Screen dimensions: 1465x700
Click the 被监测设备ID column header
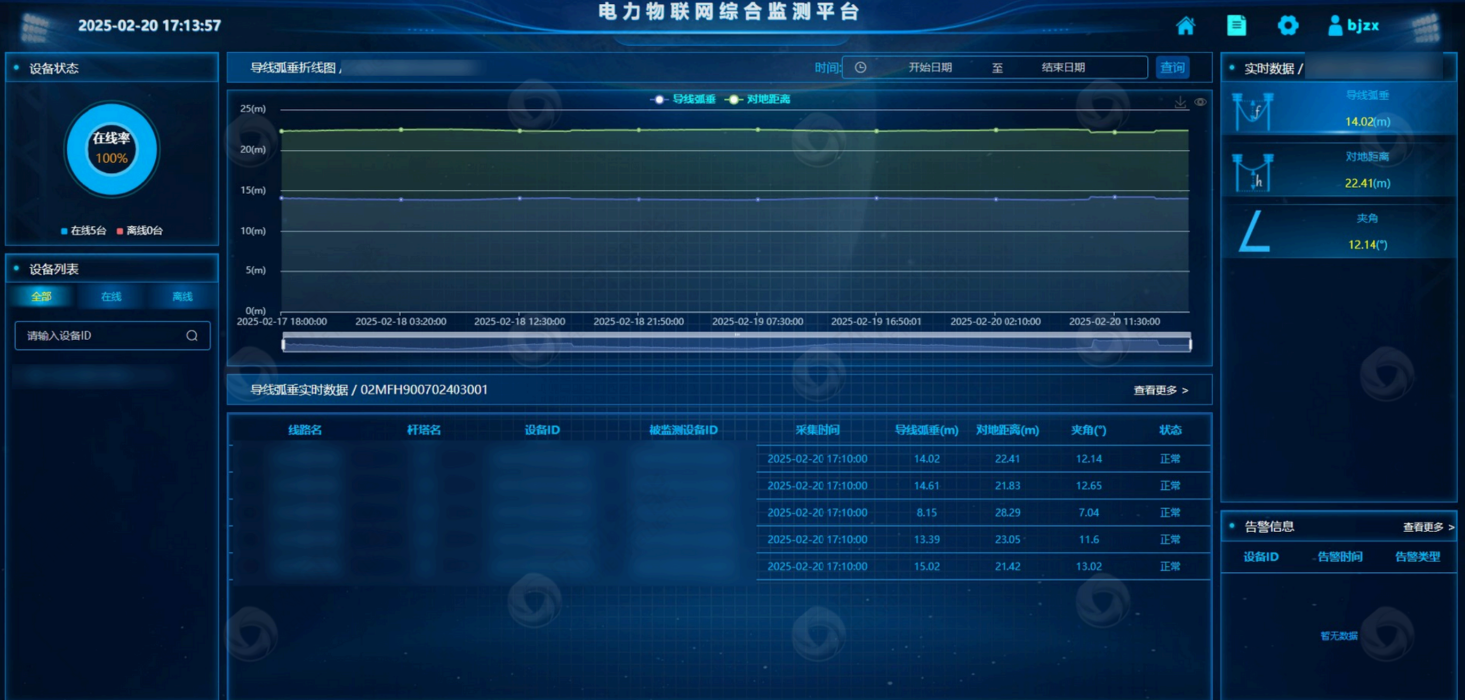pyautogui.click(x=684, y=431)
